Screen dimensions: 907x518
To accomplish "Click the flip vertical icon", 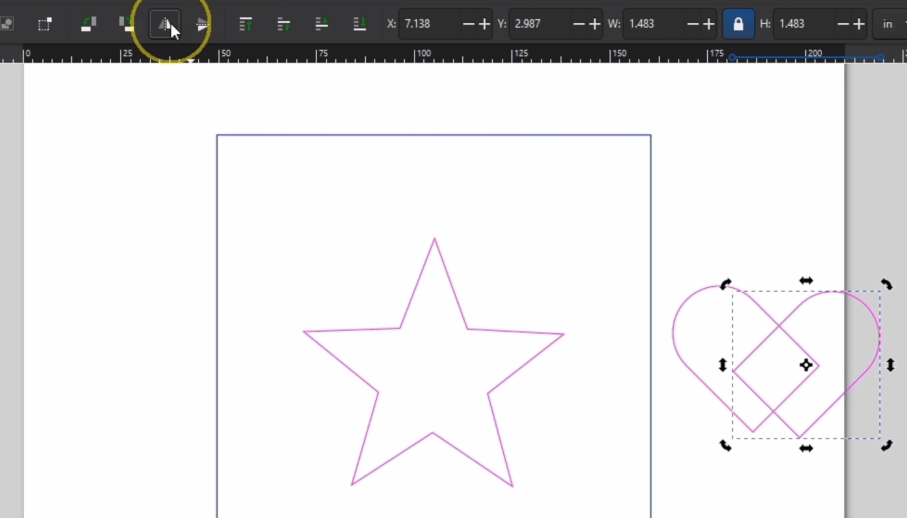I will [x=203, y=23].
